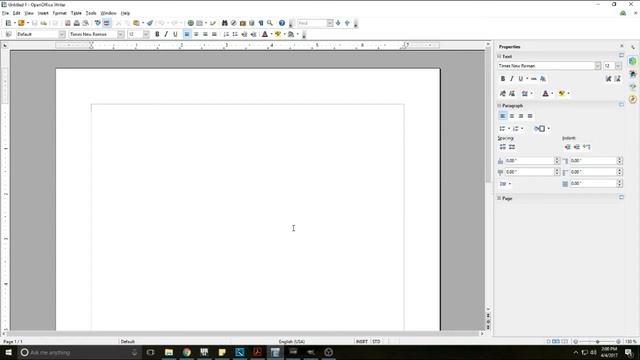Image resolution: width=640 pixels, height=360 pixels.
Task: Toggle Bold in Properties sidebar
Action: click(502, 79)
